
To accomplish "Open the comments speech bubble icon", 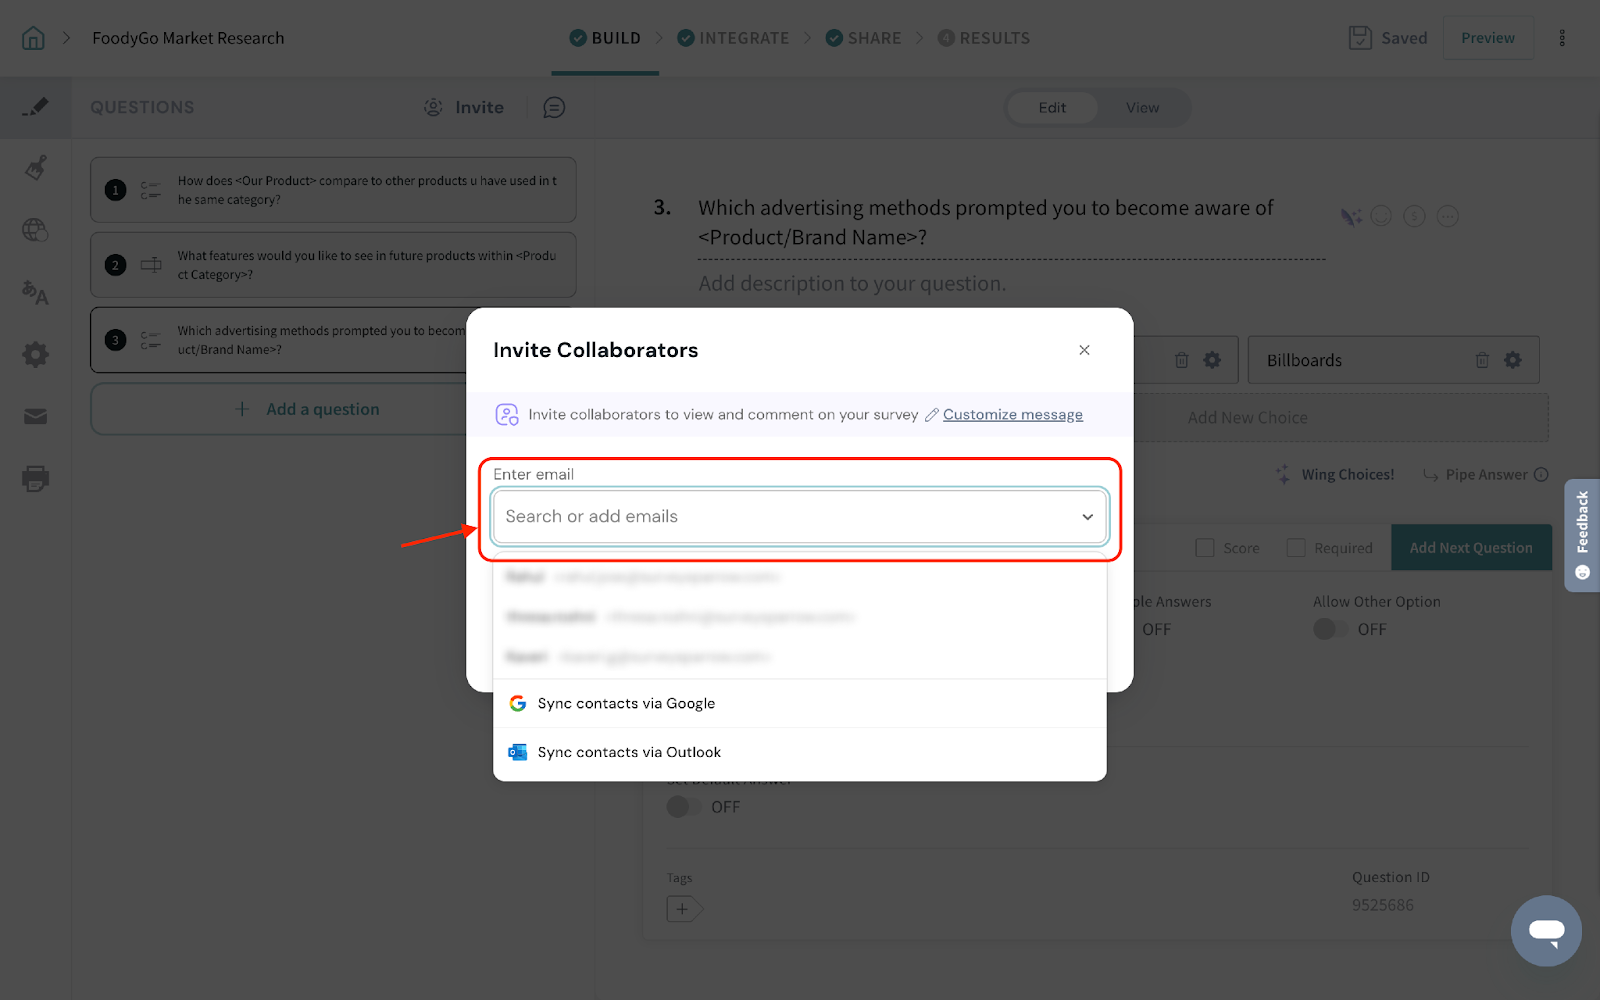I will pyautogui.click(x=554, y=108).
